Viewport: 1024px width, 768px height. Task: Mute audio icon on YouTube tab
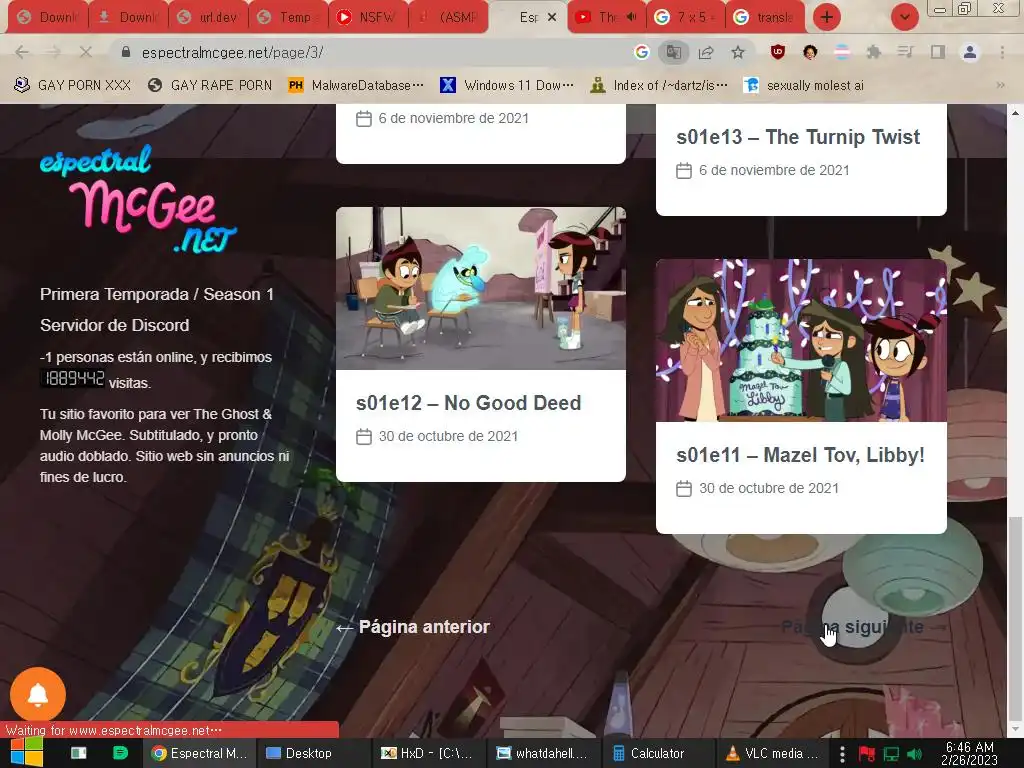[x=631, y=17]
